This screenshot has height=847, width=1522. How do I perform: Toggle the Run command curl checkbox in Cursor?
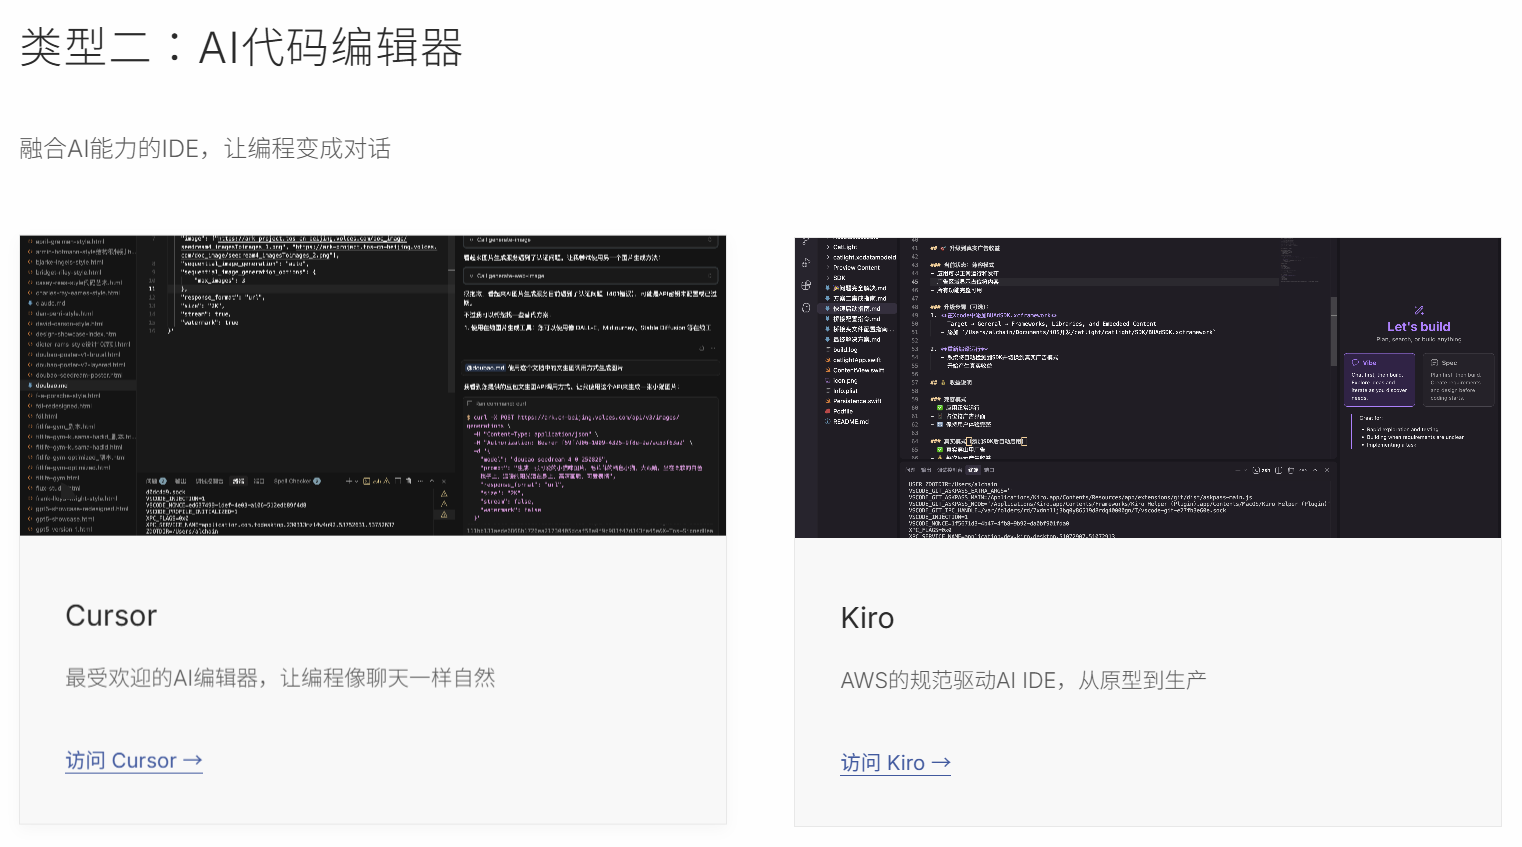470,404
